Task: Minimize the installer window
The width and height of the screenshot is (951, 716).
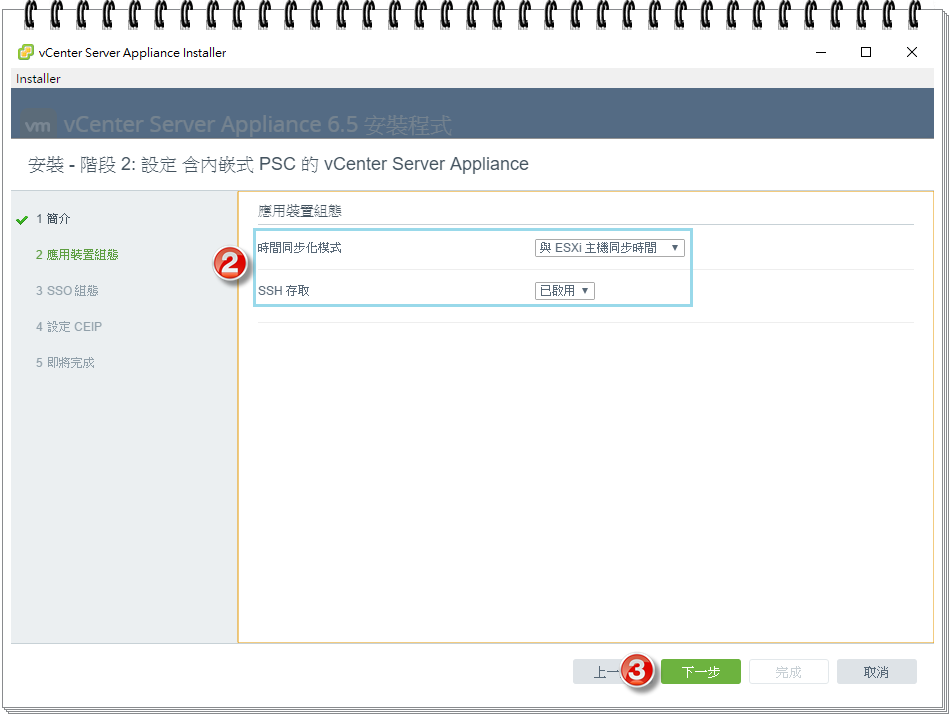Action: [821, 52]
